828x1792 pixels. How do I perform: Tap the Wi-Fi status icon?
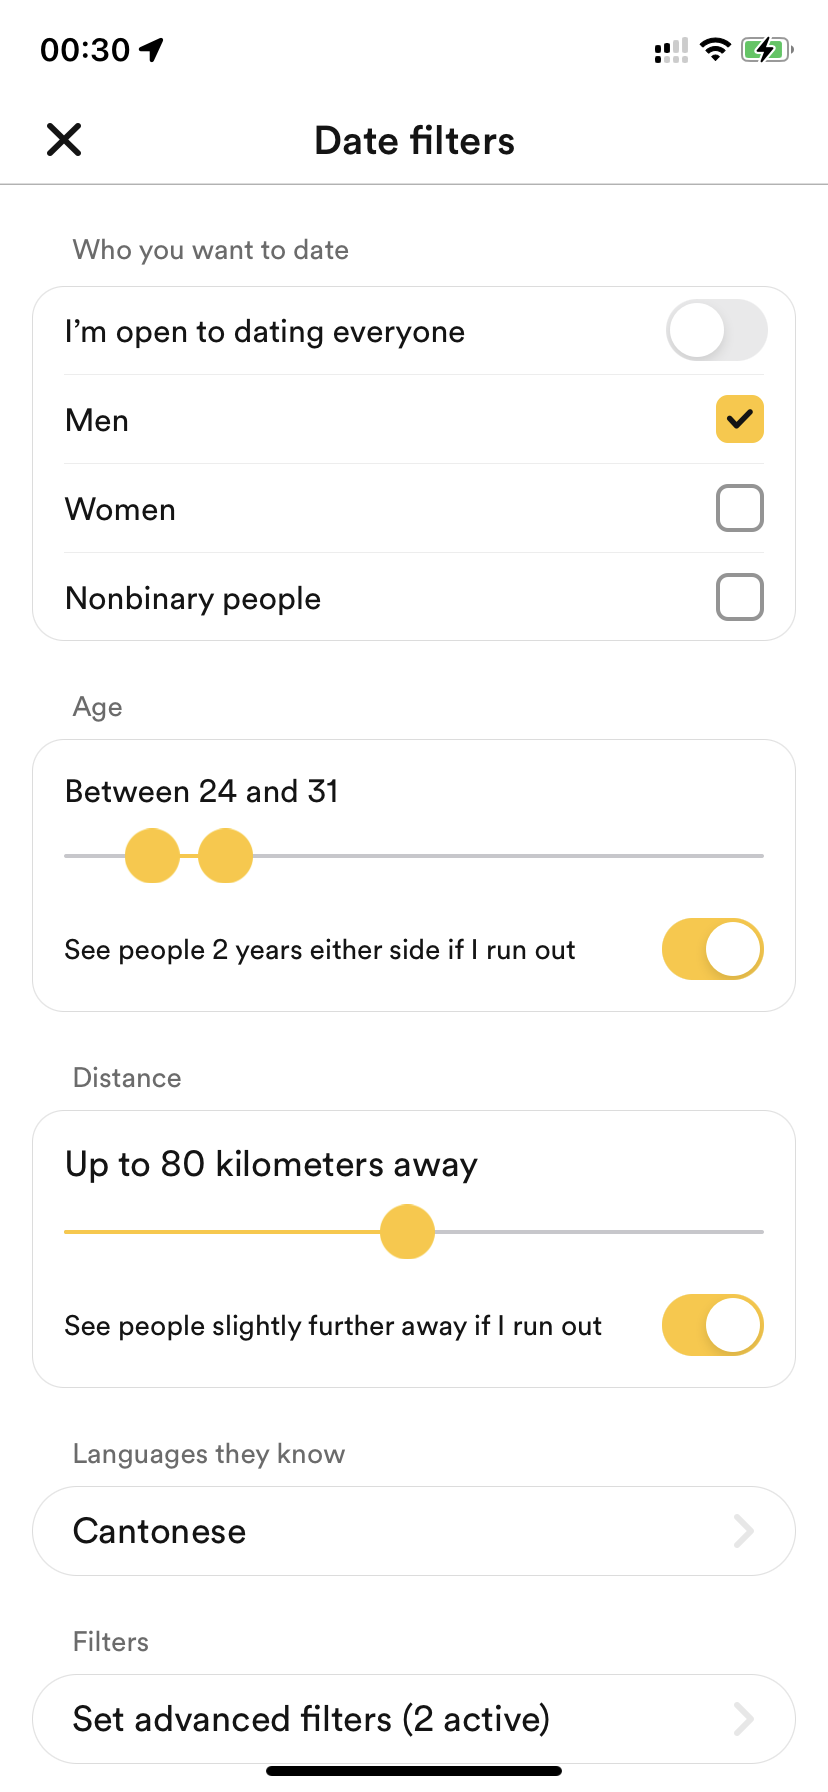(x=714, y=49)
